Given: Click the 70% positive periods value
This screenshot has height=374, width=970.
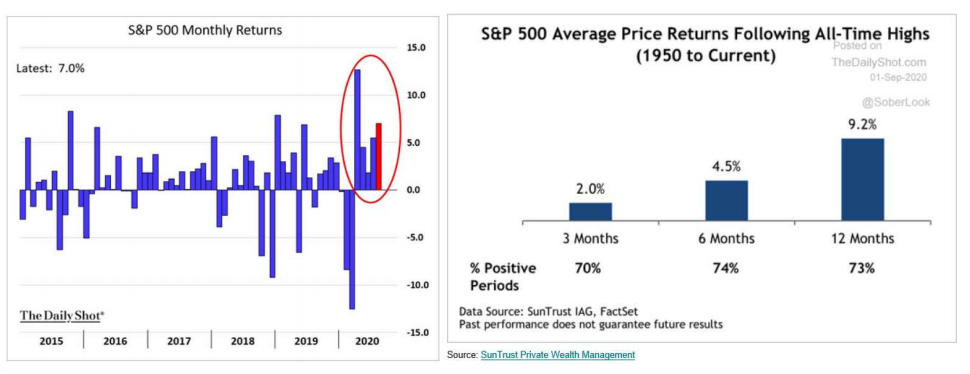Looking at the screenshot, I should coord(587,268).
